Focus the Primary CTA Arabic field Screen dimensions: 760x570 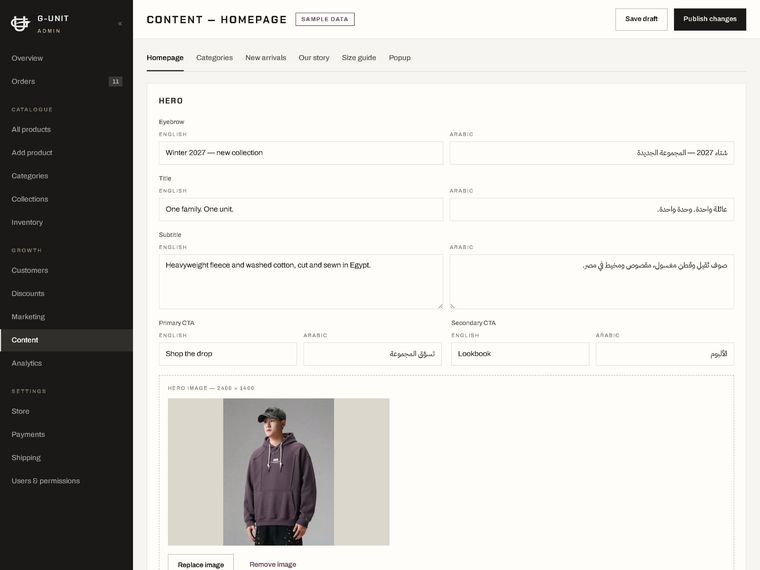372,354
